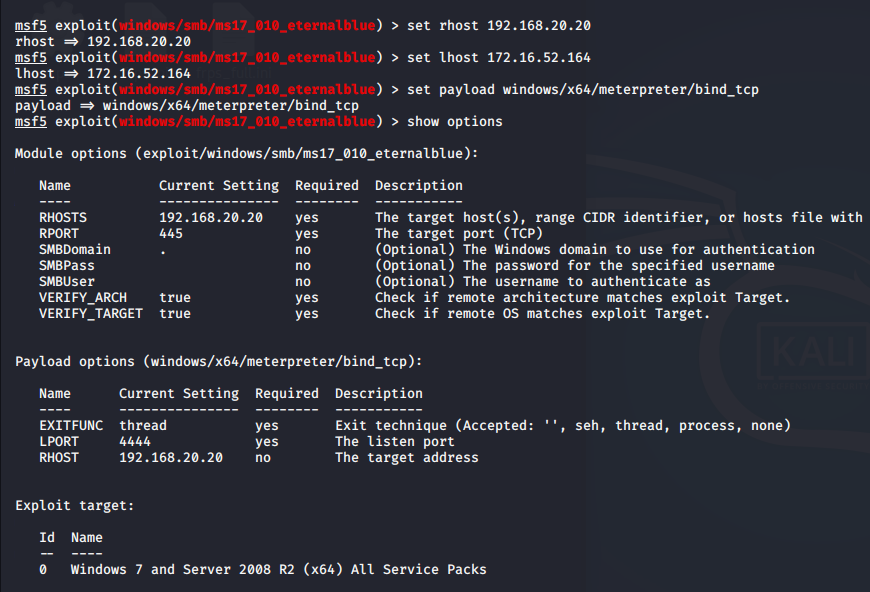Click the SMBUser option name
This screenshot has width=870, height=592.
pyautogui.click(x=67, y=282)
